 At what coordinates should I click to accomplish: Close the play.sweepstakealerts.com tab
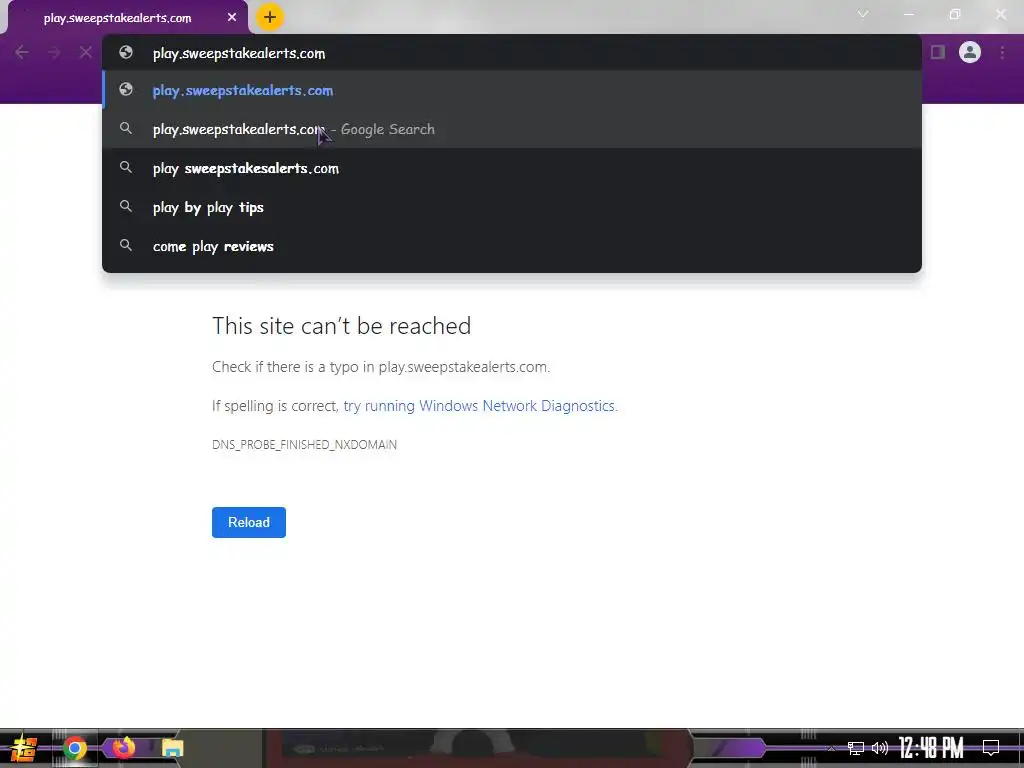232,18
